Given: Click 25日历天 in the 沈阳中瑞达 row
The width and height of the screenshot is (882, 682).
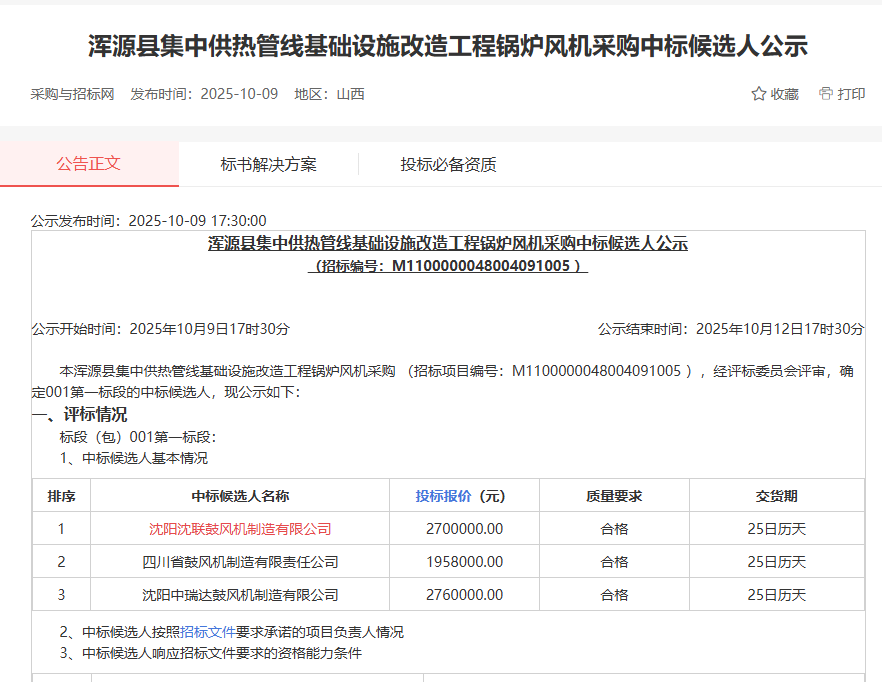Looking at the screenshot, I should pyautogui.click(x=777, y=595).
